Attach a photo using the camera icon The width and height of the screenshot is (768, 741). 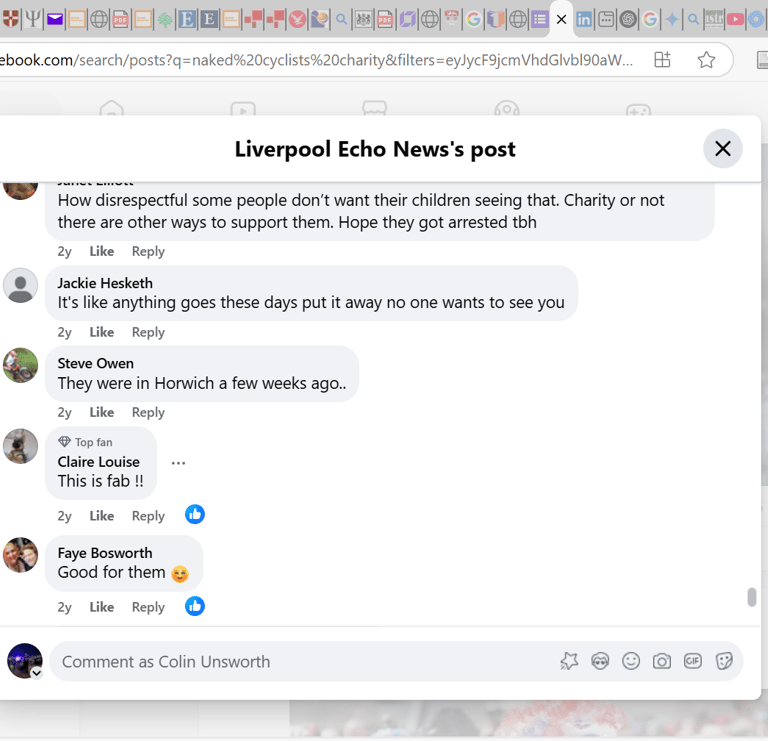coord(662,661)
